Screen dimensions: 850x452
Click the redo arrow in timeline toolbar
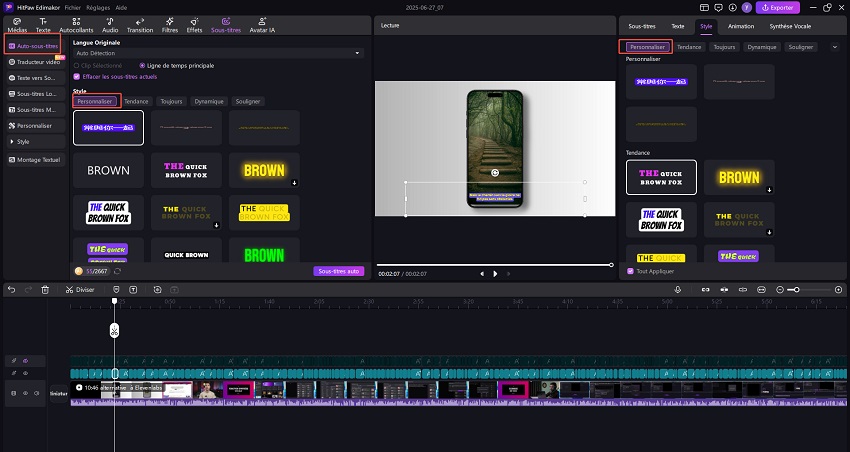click(28, 290)
